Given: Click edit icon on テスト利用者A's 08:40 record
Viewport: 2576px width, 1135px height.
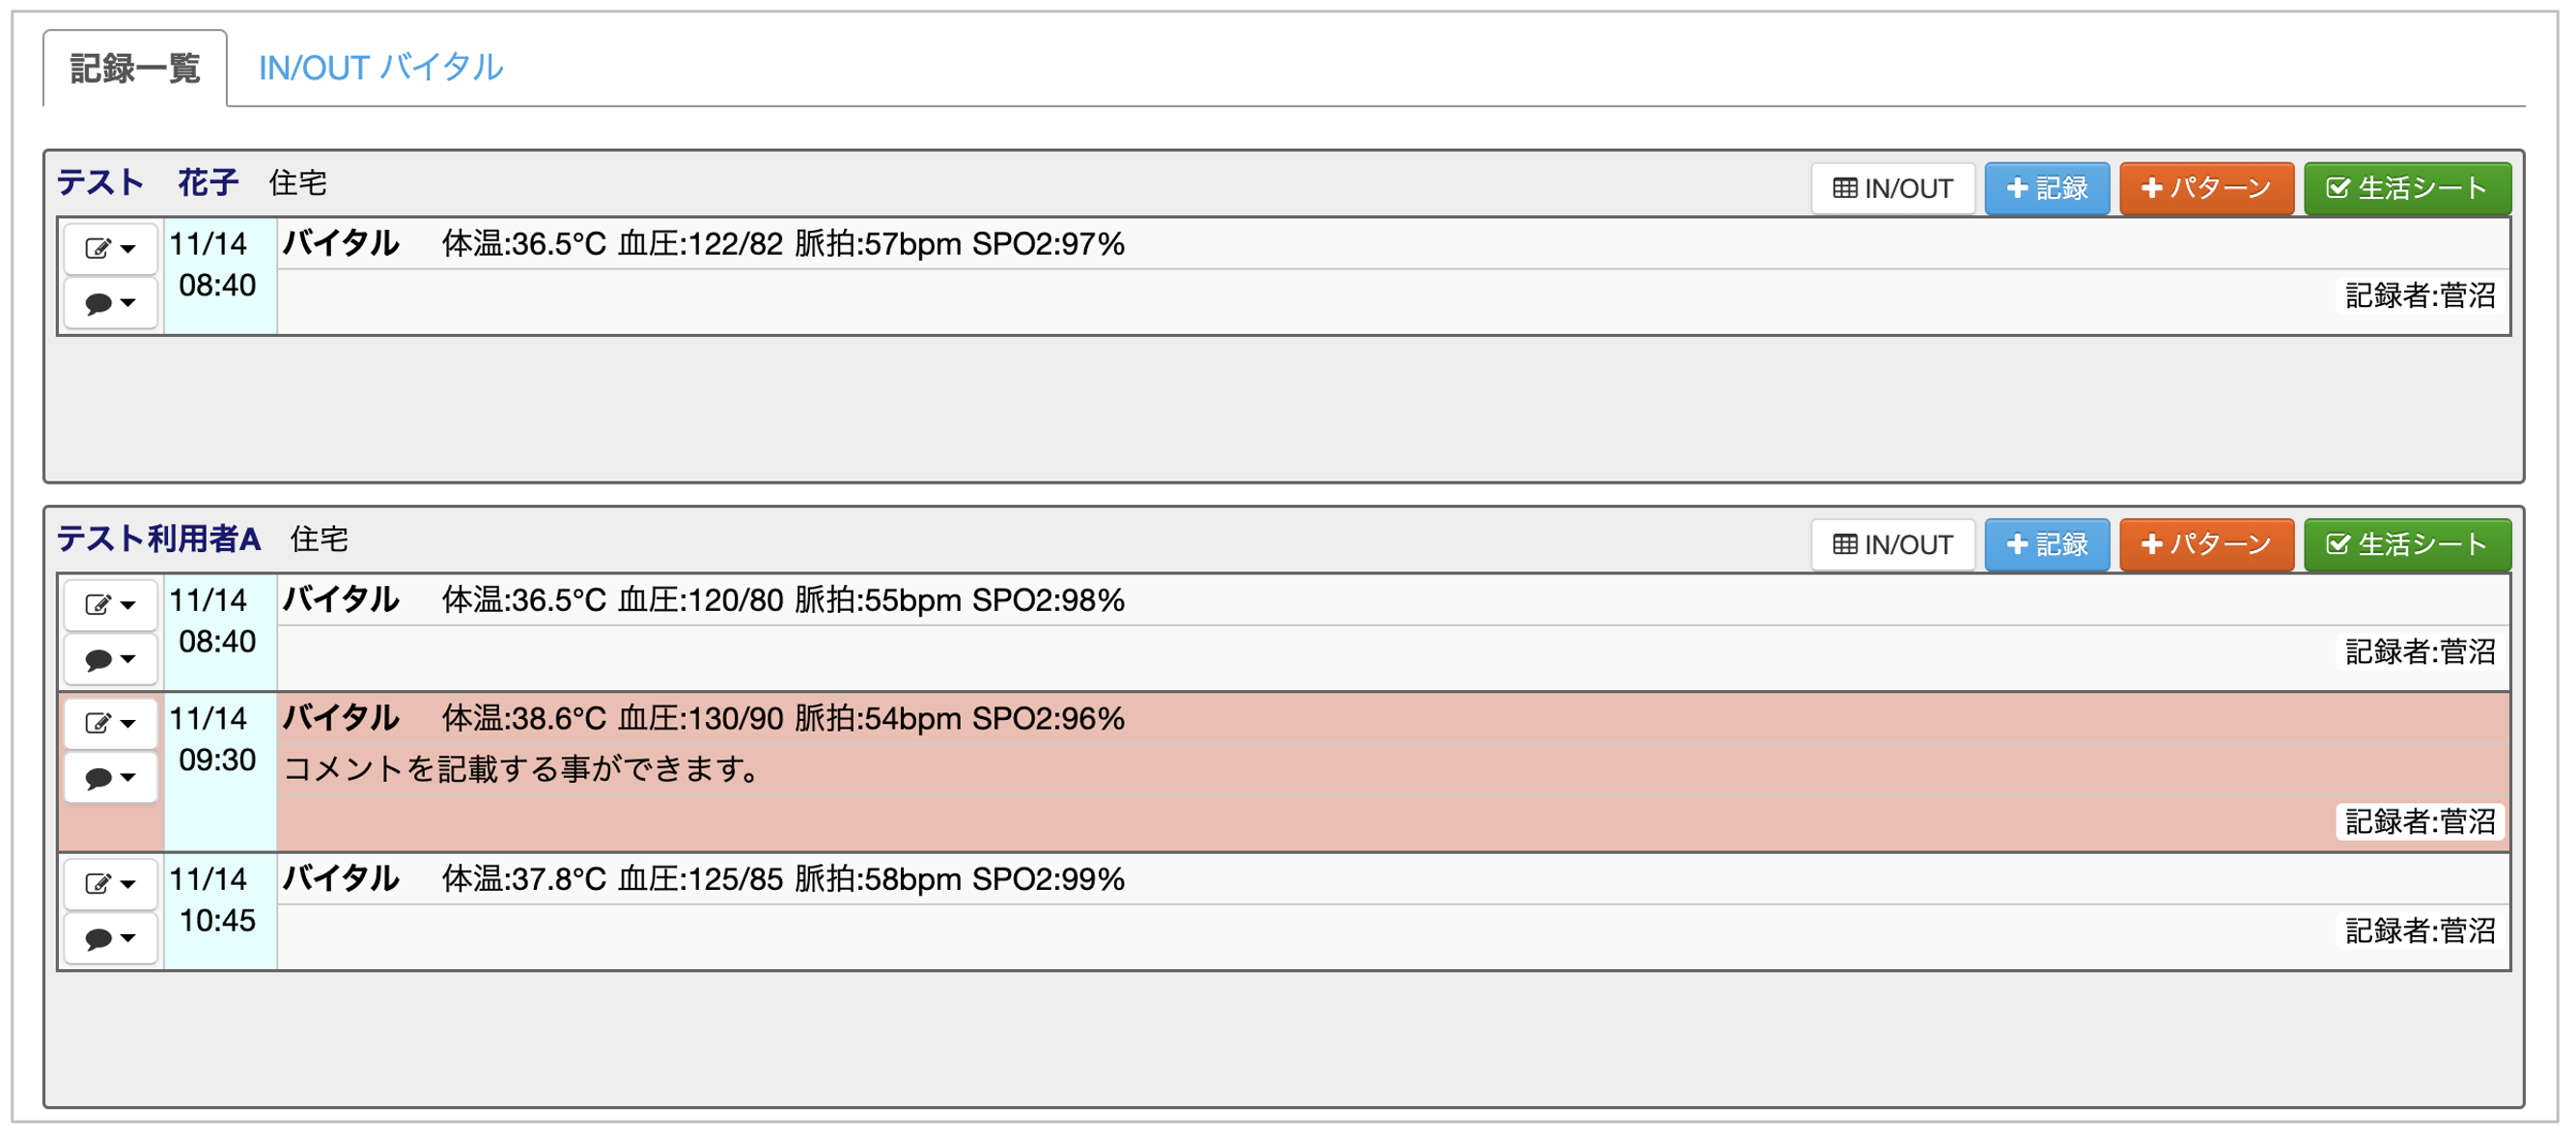Looking at the screenshot, I should point(110,604).
